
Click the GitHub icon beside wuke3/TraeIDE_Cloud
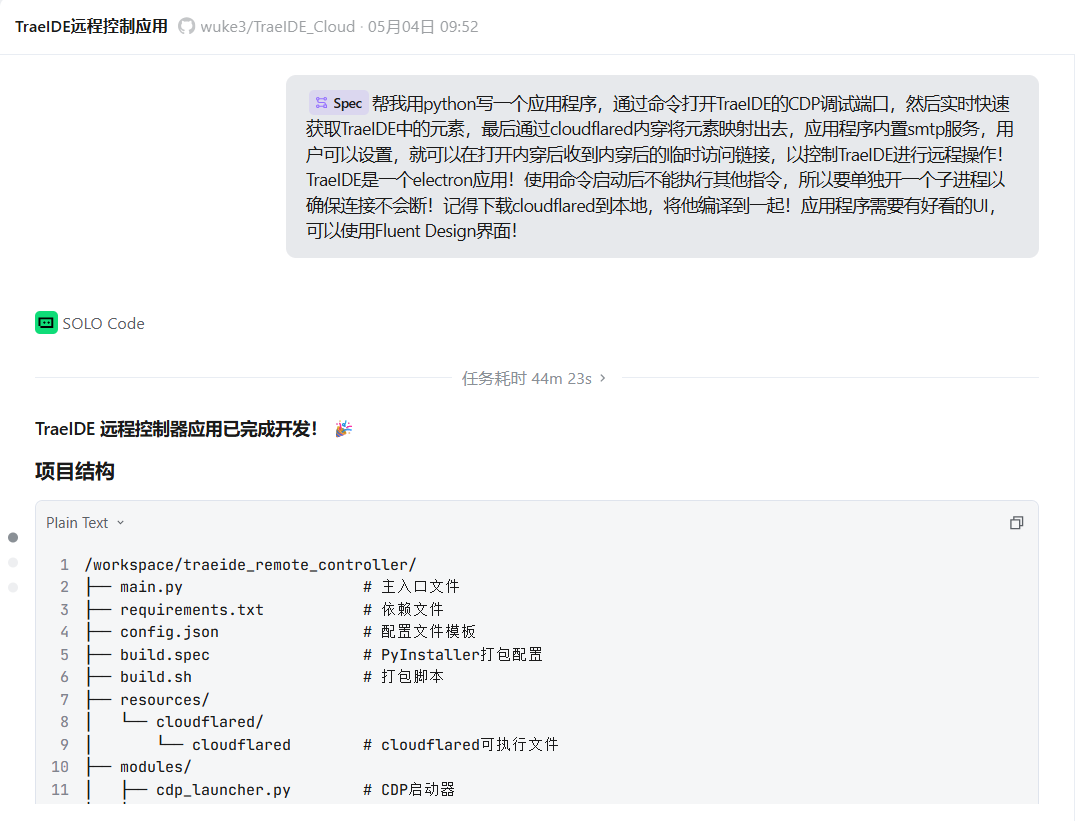(186, 27)
